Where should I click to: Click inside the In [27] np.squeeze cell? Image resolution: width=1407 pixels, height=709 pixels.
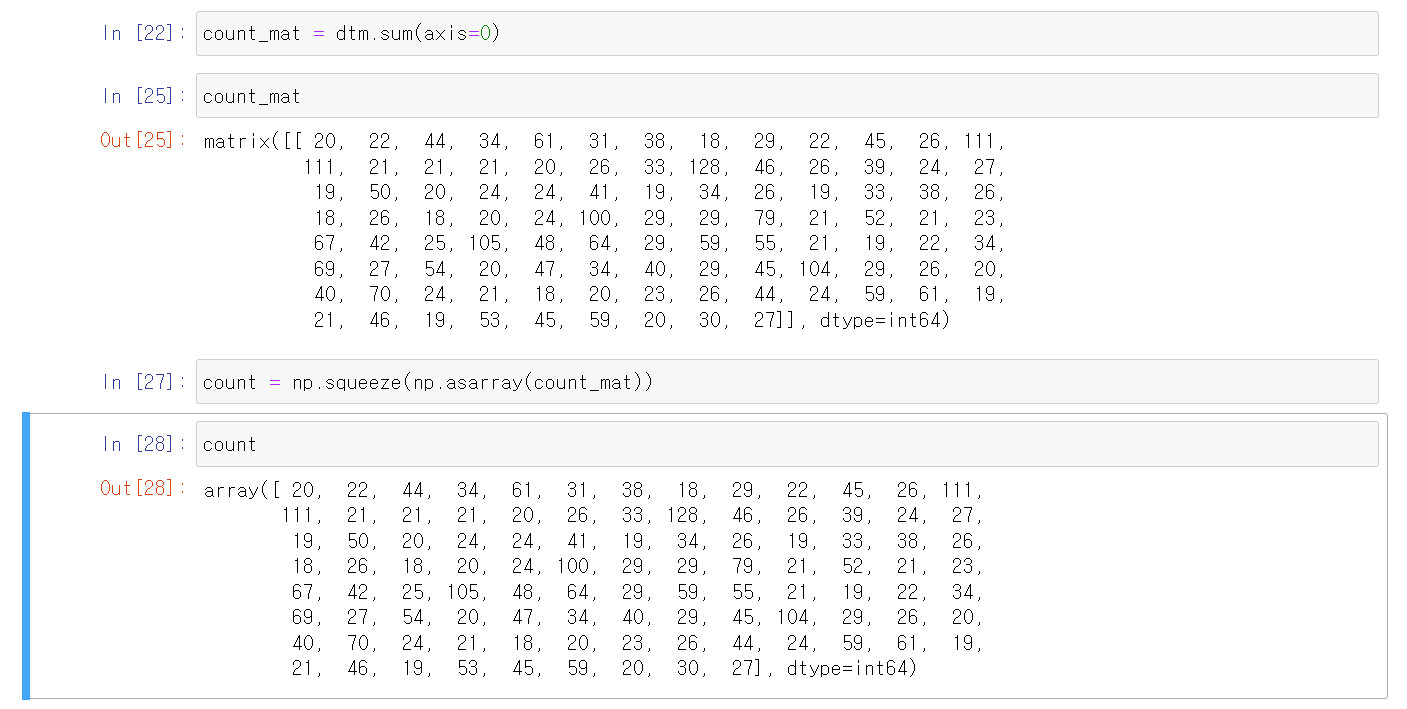(786, 382)
